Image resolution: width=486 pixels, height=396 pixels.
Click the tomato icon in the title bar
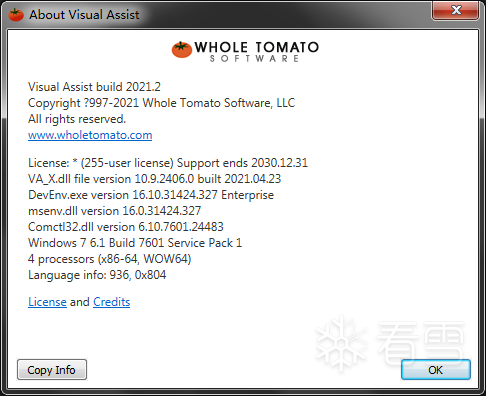pyautogui.click(x=16, y=15)
